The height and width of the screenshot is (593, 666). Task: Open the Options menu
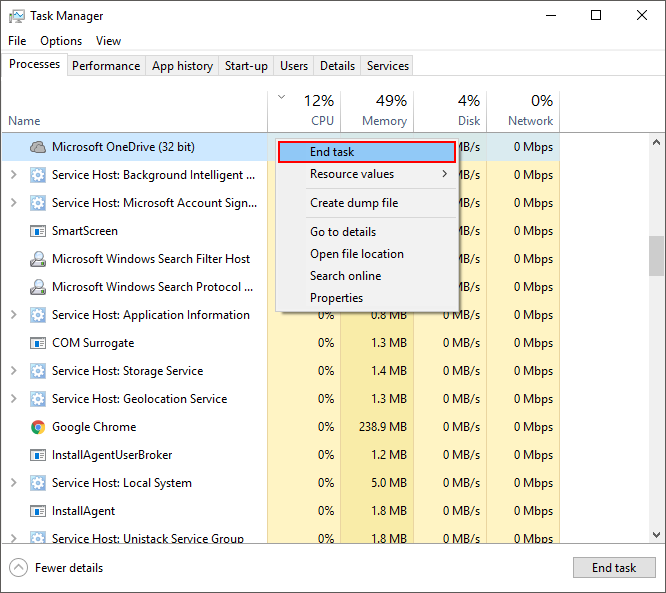coord(61,41)
